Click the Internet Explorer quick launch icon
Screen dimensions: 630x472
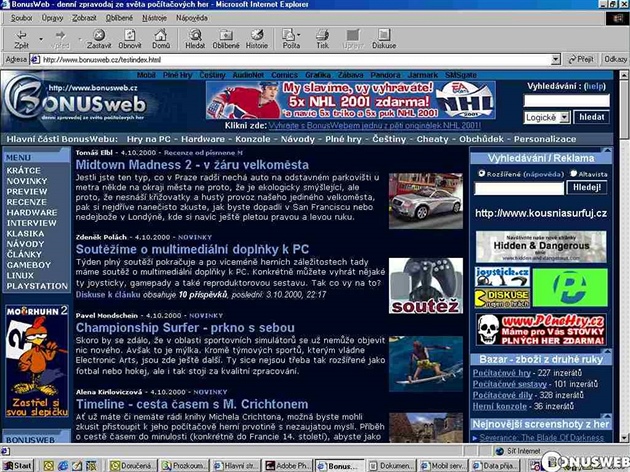pos(63,466)
